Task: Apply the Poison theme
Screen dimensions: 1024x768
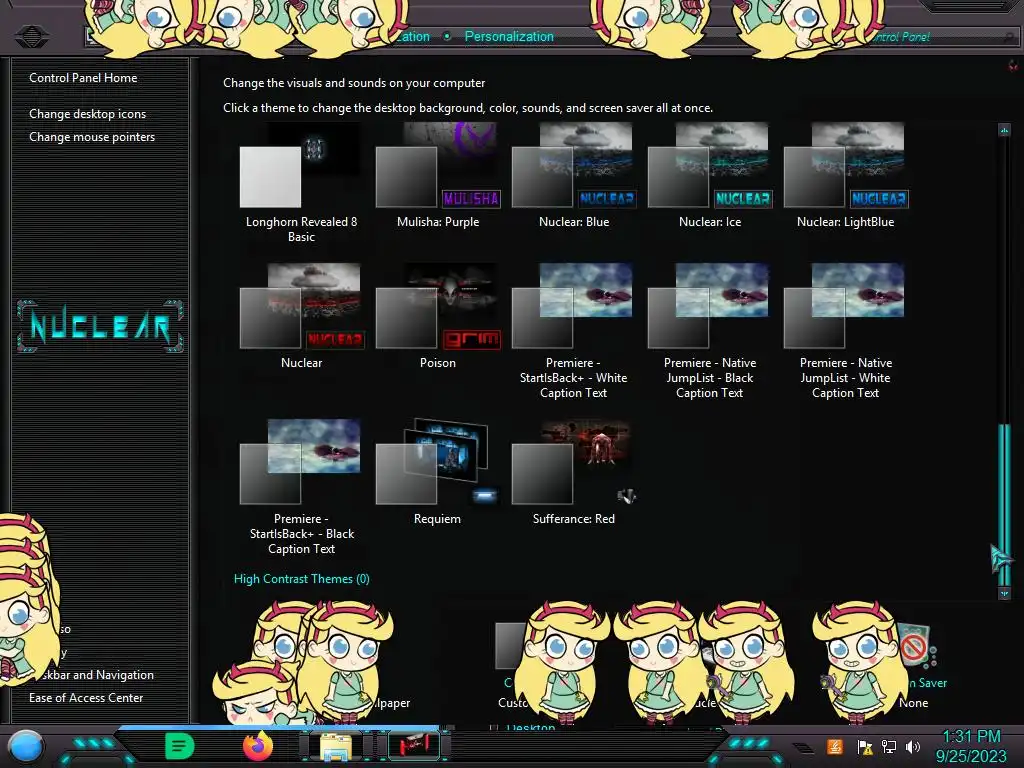Action: pyautogui.click(x=438, y=317)
